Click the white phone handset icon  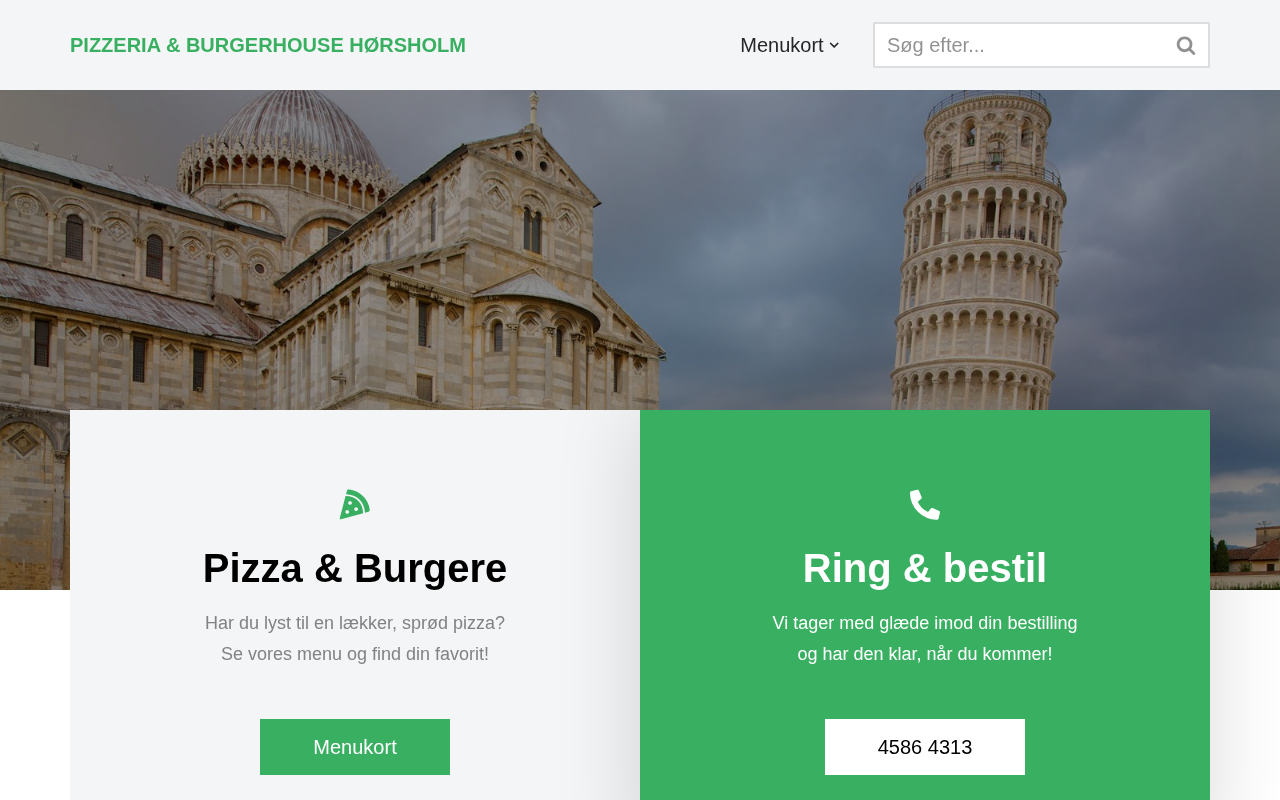[x=925, y=504]
